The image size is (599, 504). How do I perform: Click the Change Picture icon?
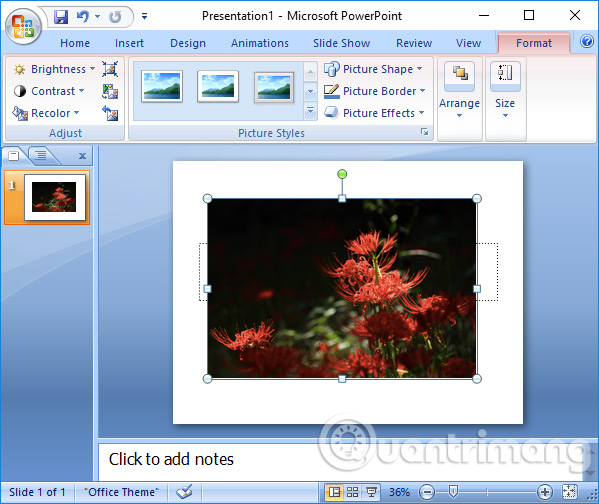[110, 91]
